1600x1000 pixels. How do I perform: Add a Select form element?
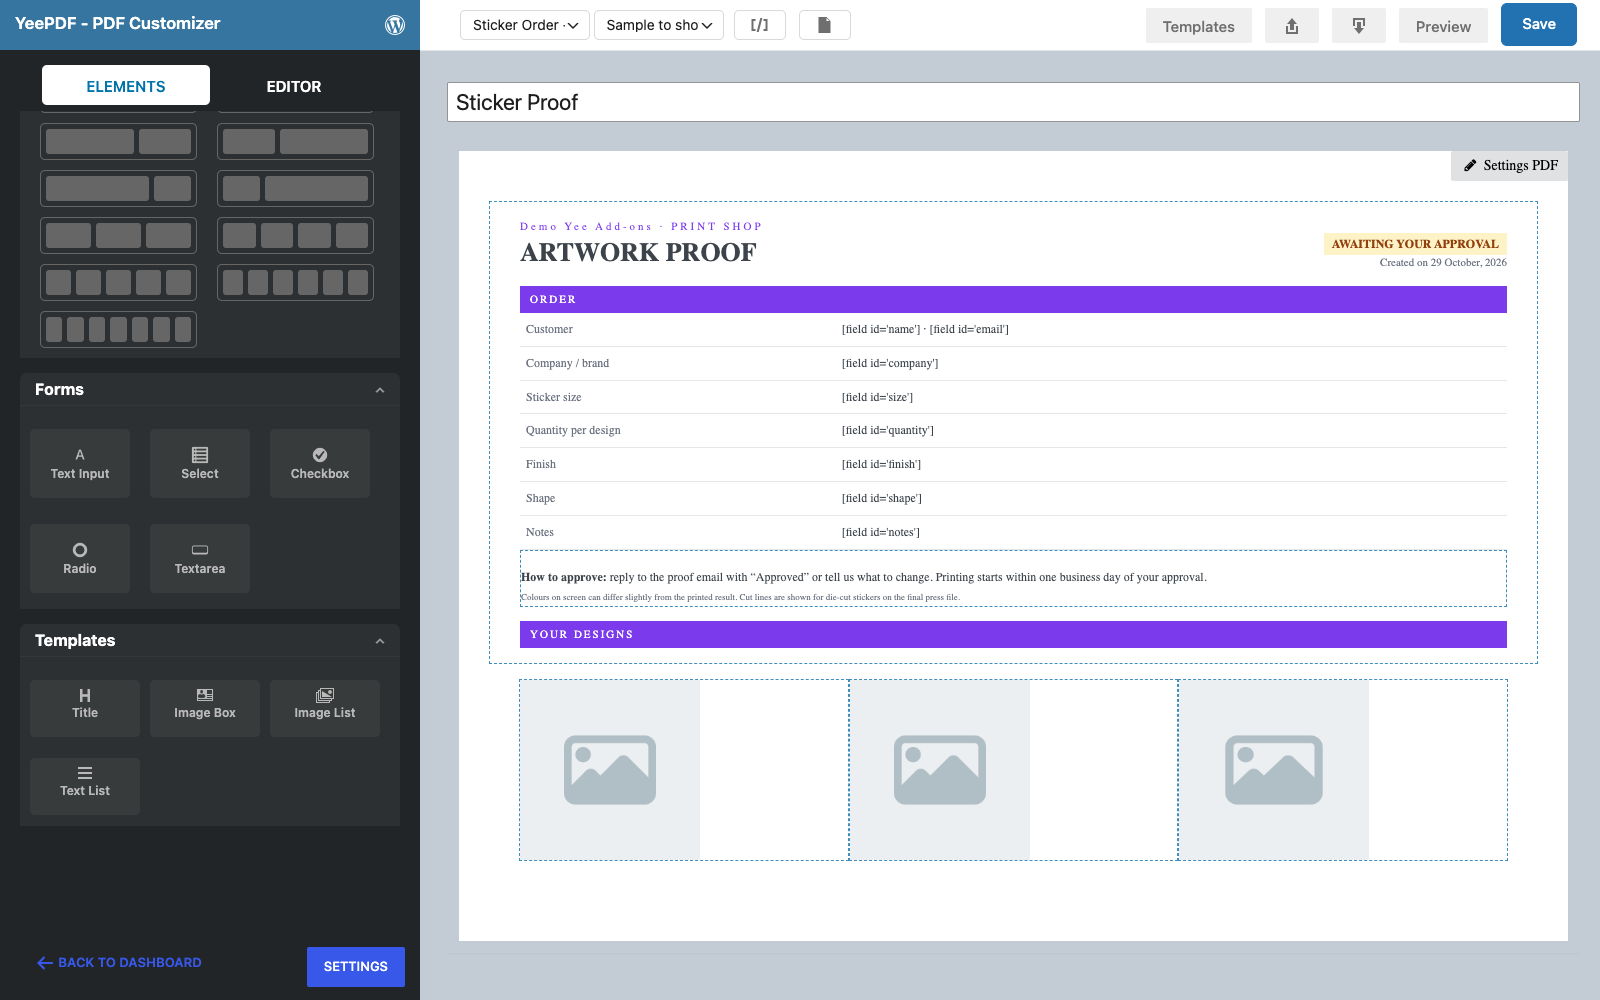click(200, 464)
